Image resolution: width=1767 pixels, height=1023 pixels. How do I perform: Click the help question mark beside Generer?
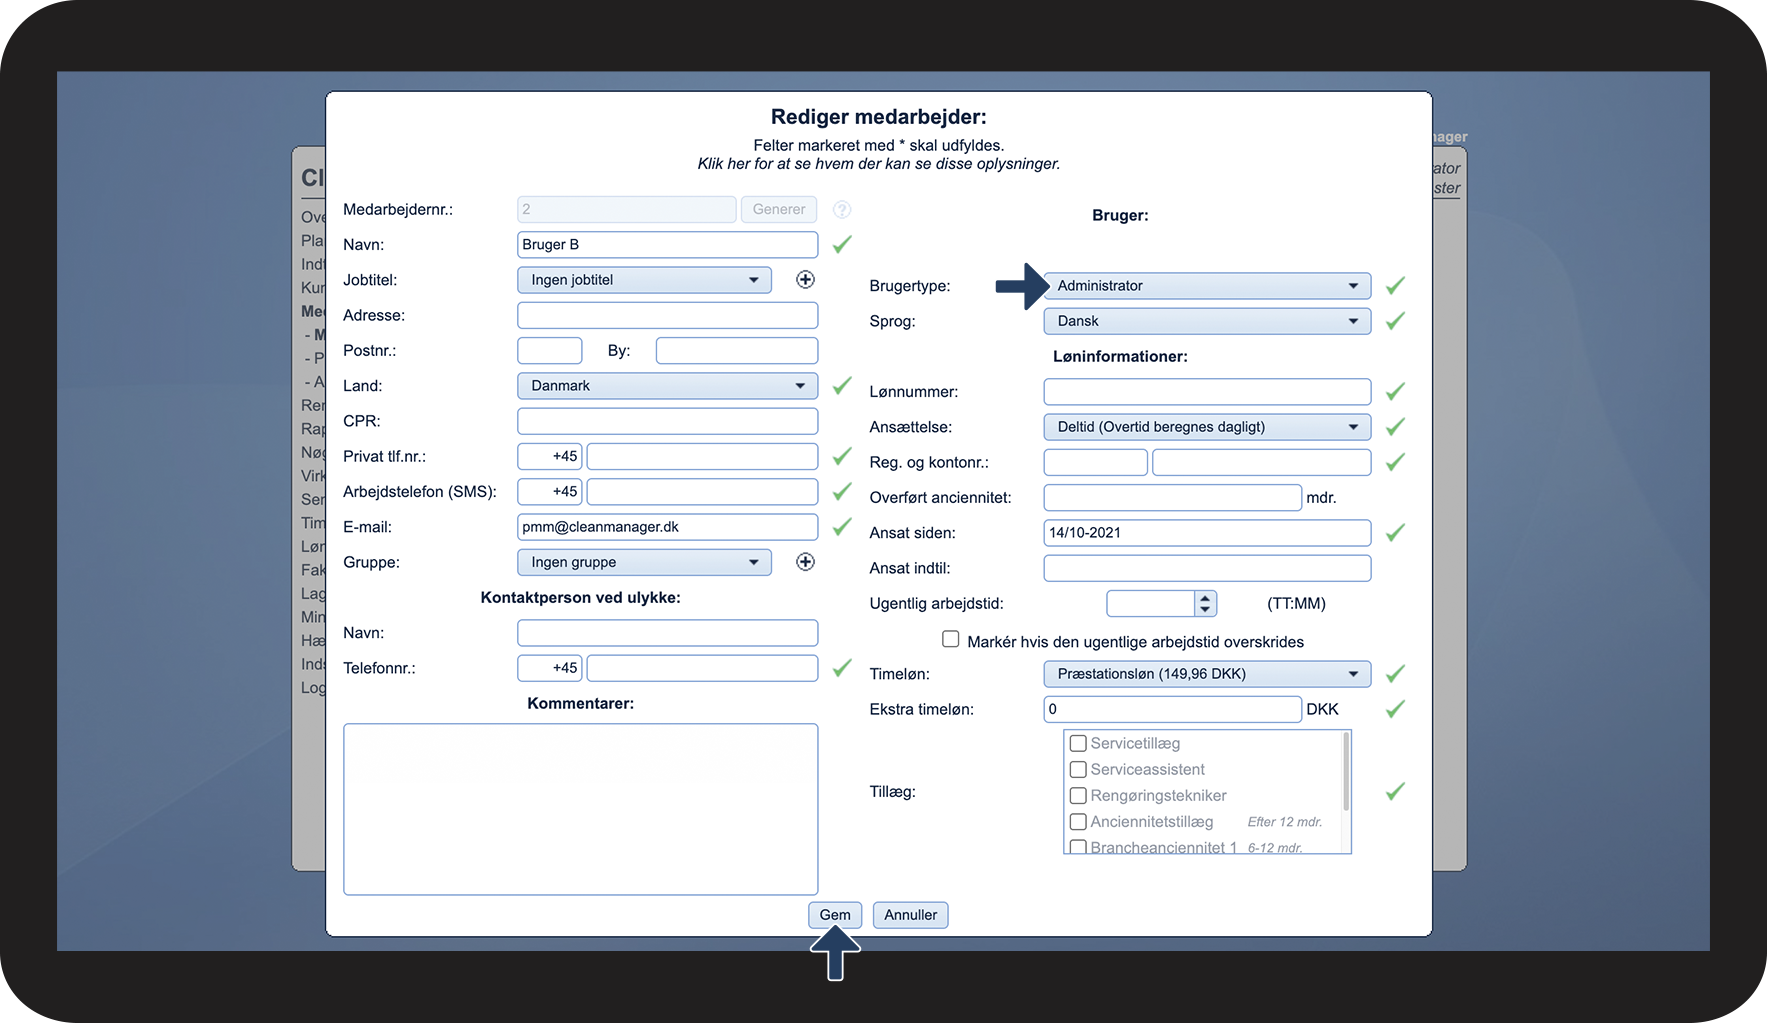[842, 209]
